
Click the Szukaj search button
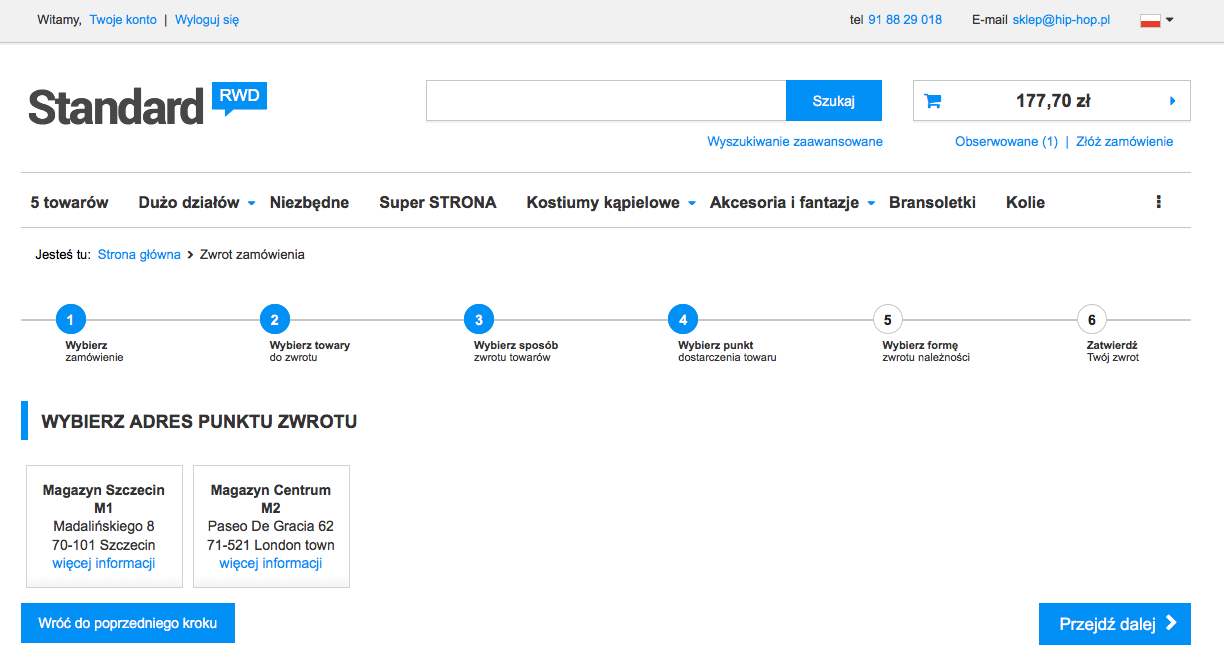tap(833, 101)
